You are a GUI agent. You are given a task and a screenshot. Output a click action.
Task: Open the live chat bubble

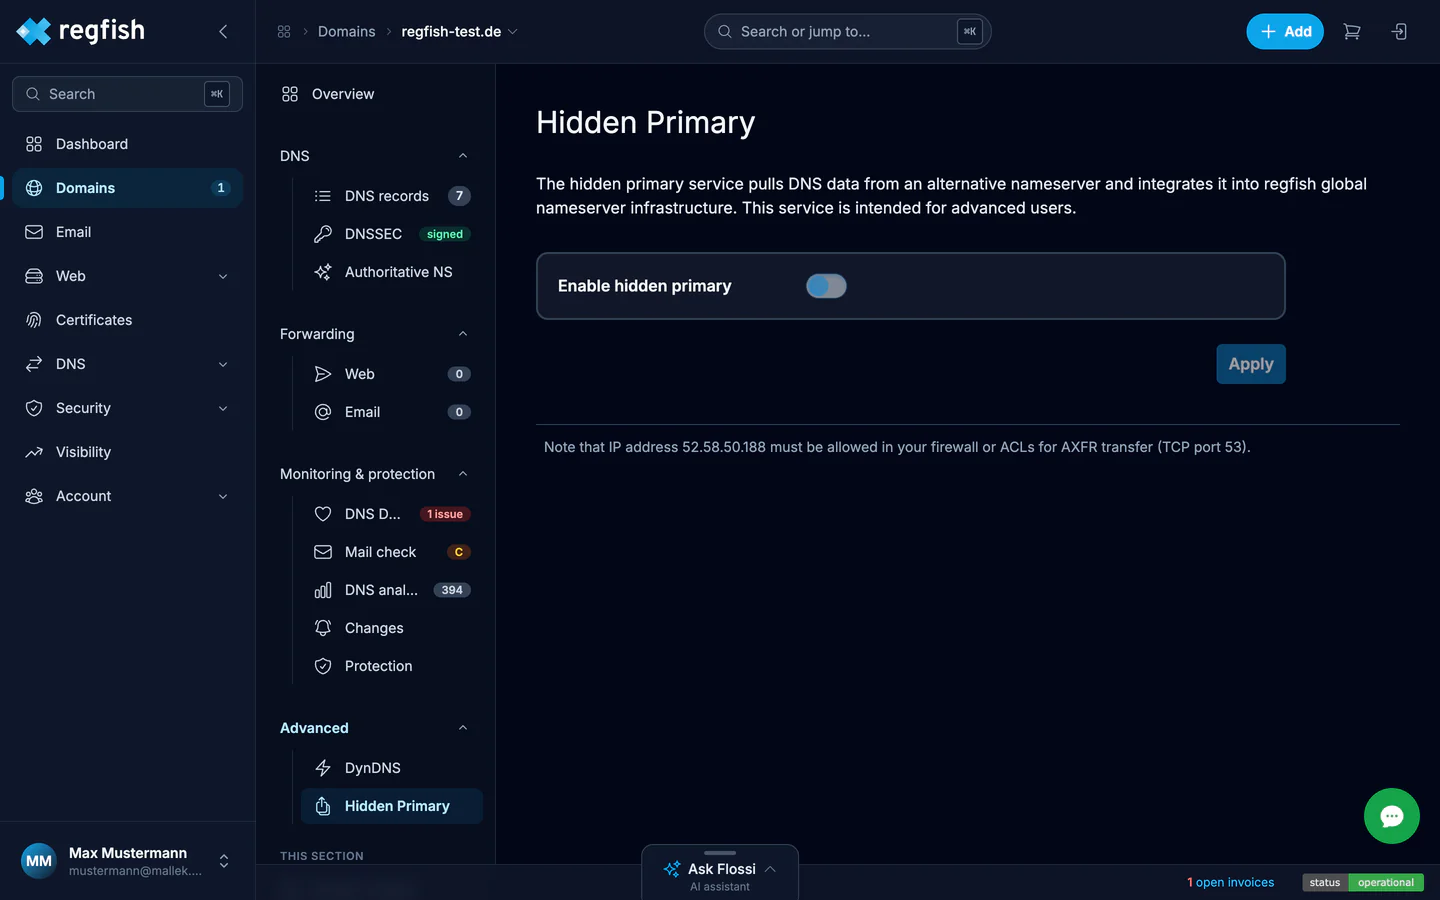(1392, 816)
